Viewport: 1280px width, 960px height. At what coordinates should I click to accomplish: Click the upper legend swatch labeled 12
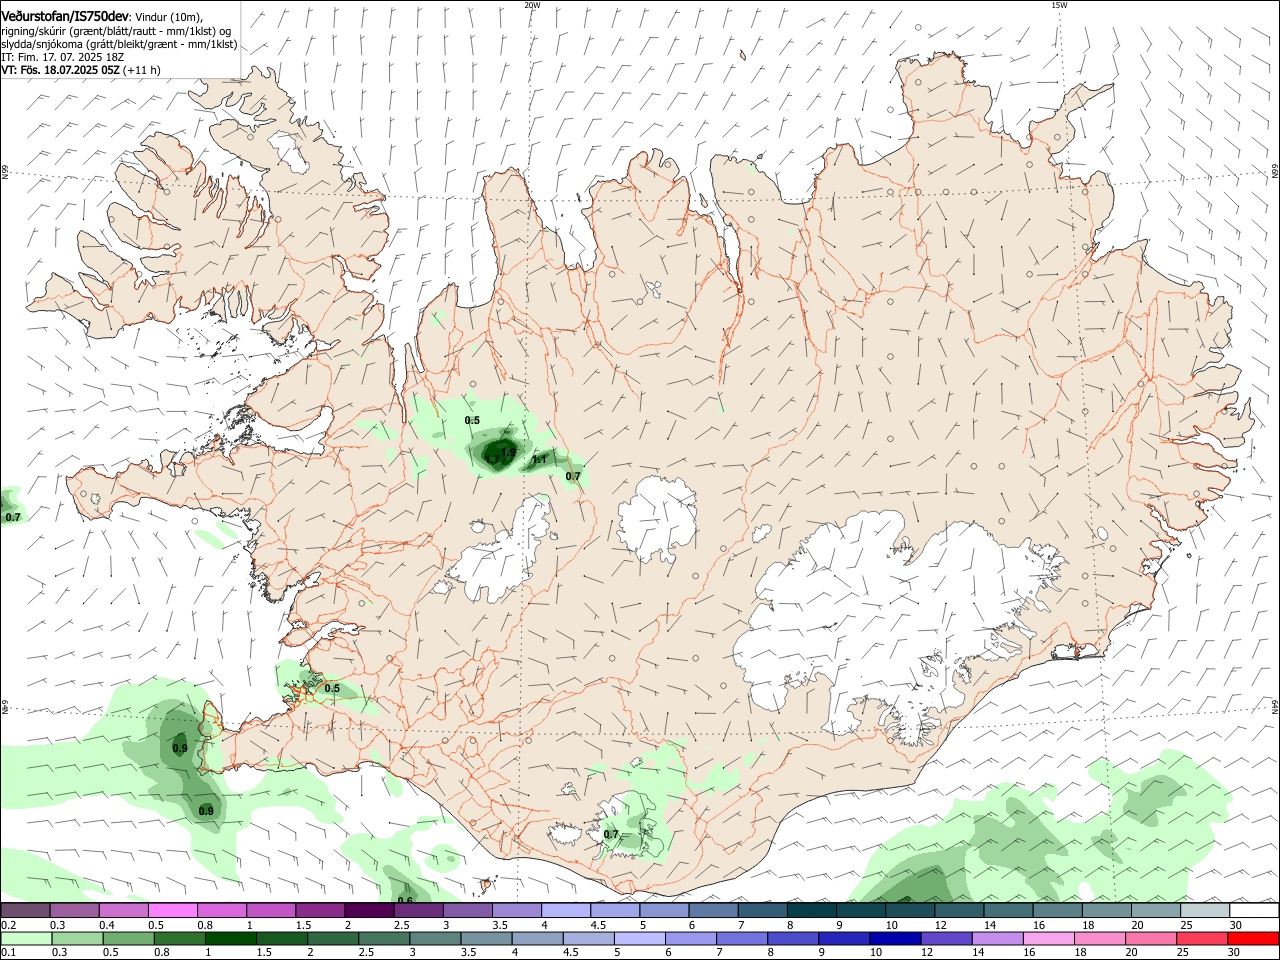959,910
